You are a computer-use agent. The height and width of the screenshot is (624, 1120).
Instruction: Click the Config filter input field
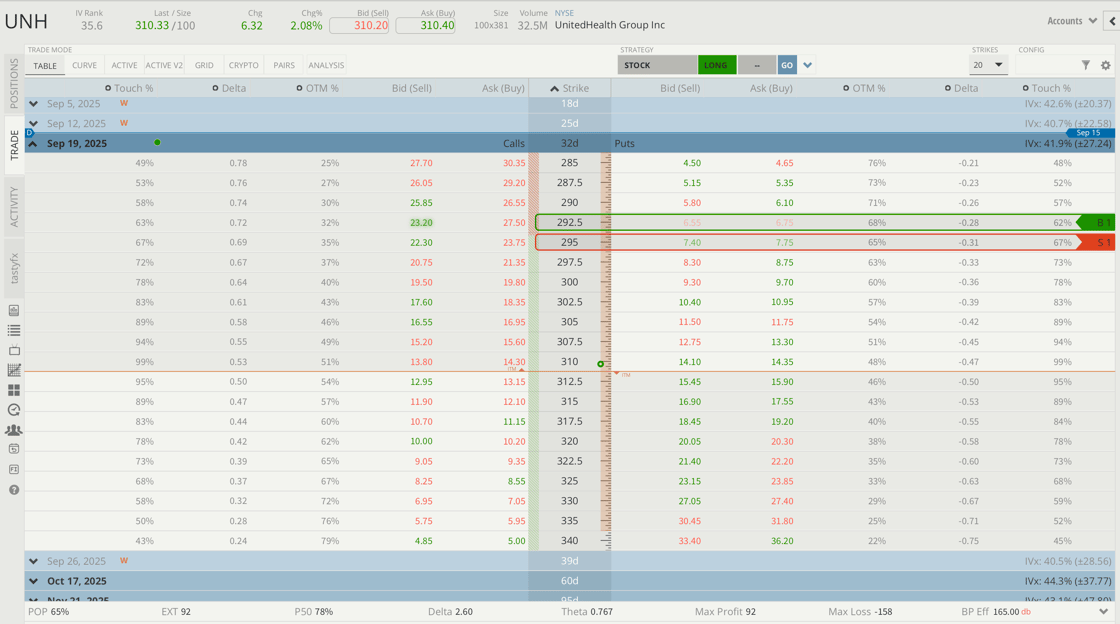click(x=1046, y=65)
